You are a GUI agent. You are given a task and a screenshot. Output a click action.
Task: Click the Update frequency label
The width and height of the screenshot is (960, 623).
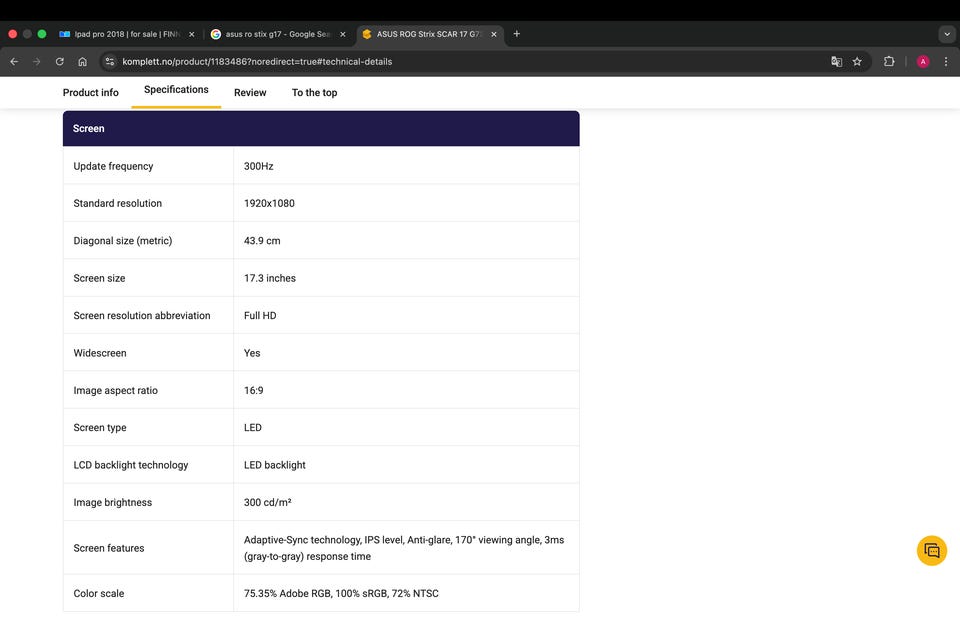click(x=113, y=166)
